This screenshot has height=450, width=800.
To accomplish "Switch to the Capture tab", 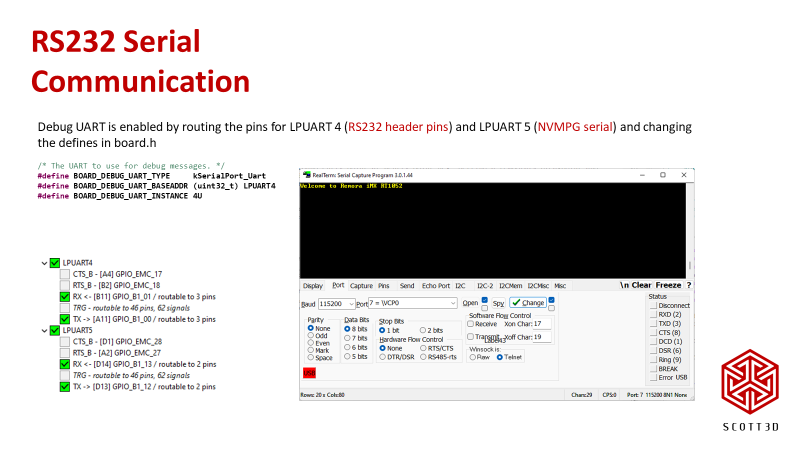I will point(361,286).
